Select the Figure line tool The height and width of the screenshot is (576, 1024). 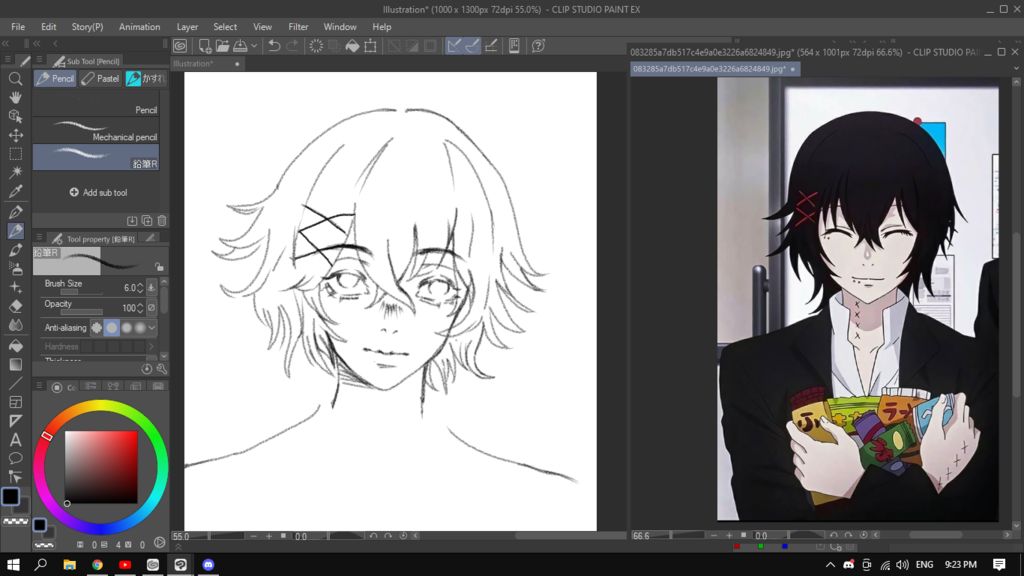[15, 383]
